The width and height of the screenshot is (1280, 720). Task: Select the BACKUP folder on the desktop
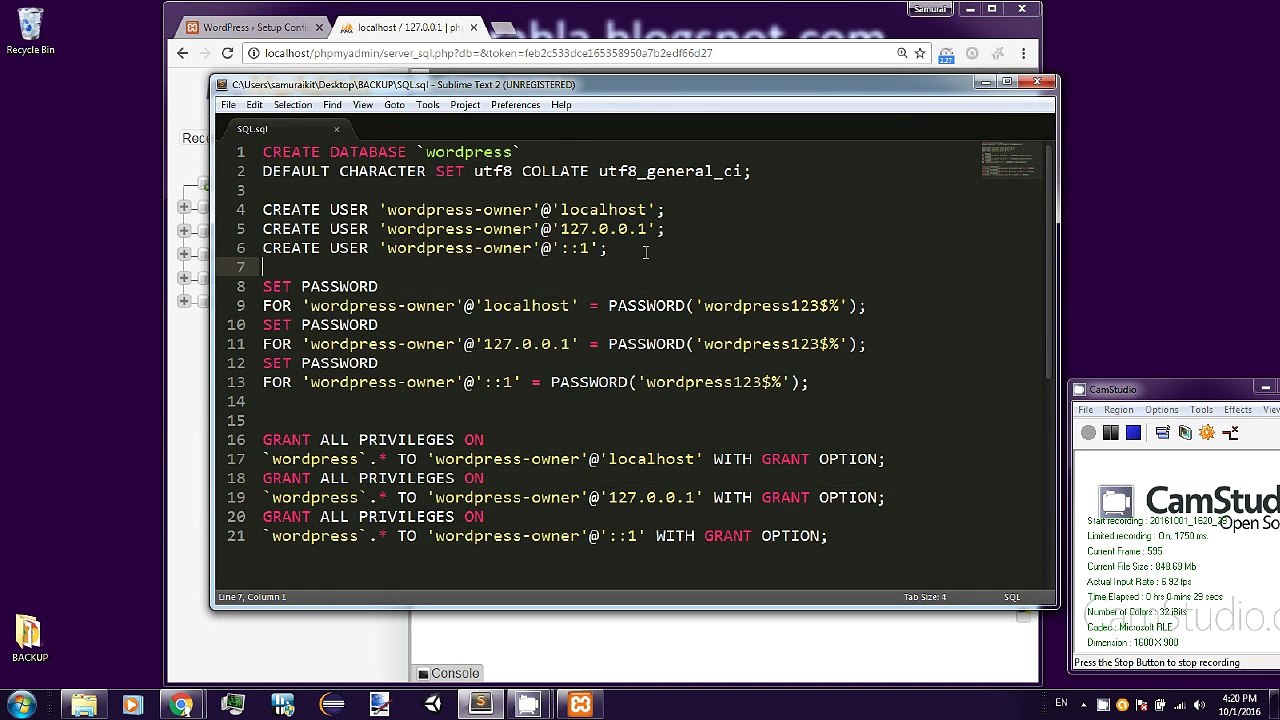click(29, 639)
